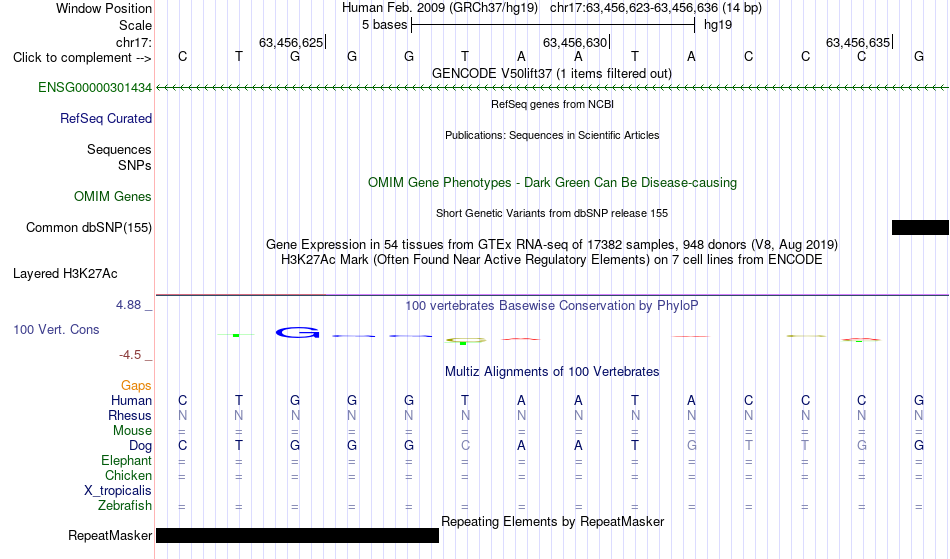Click 'Repeating Elements by RepeatMasker' title
This screenshot has width=950, height=559.
point(552,522)
